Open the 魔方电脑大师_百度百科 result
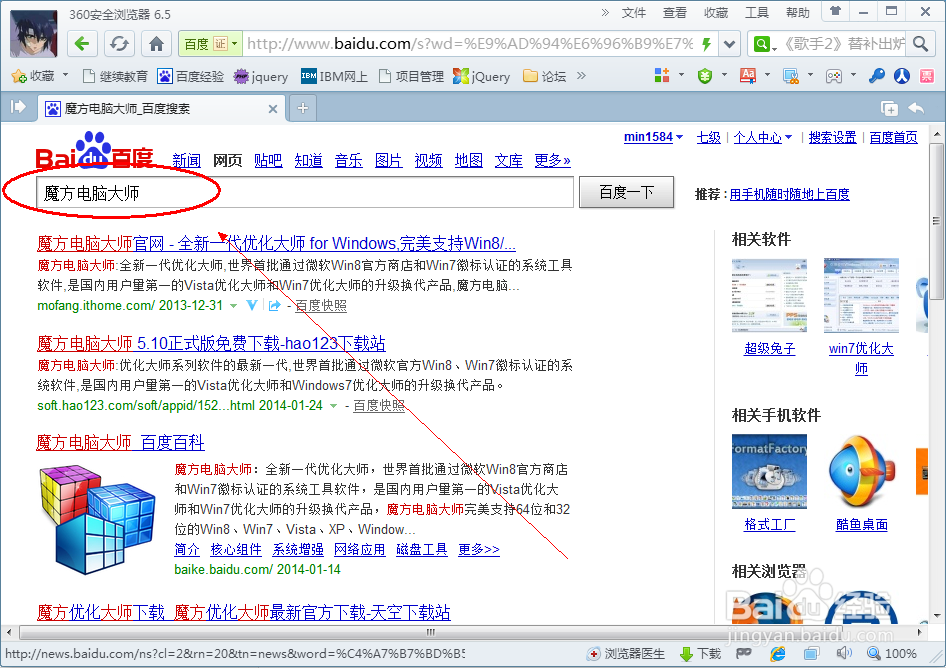The height and width of the screenshot is (668, 946). 121,442
